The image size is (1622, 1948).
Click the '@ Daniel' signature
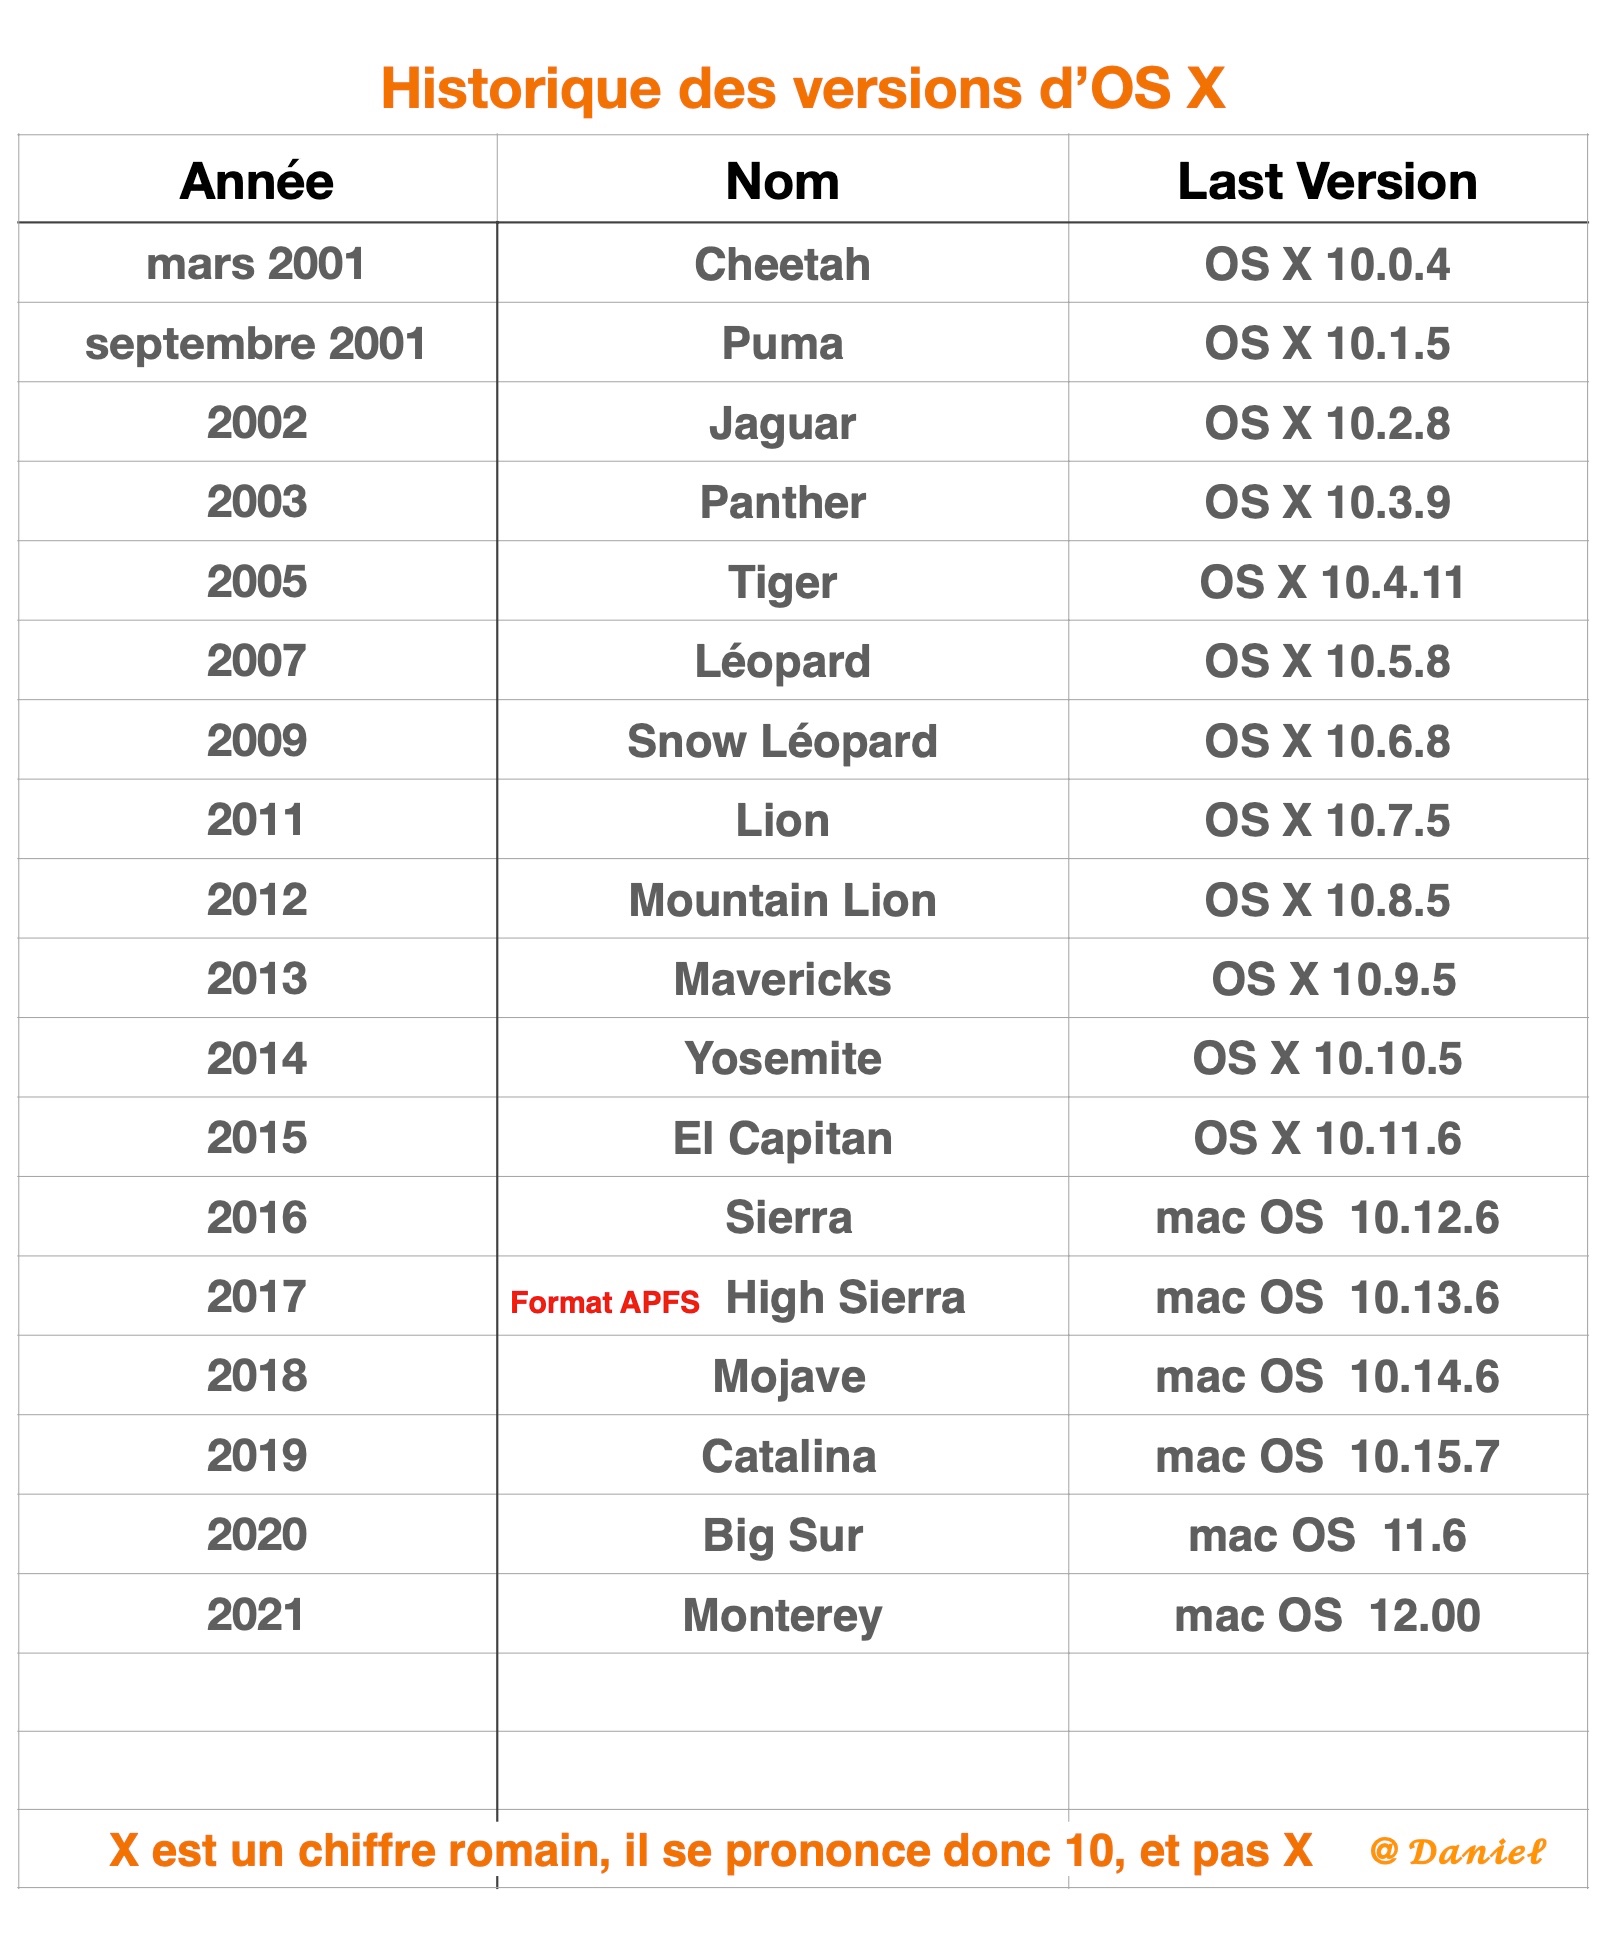pyautogui.click(x=1457, y=1851)
